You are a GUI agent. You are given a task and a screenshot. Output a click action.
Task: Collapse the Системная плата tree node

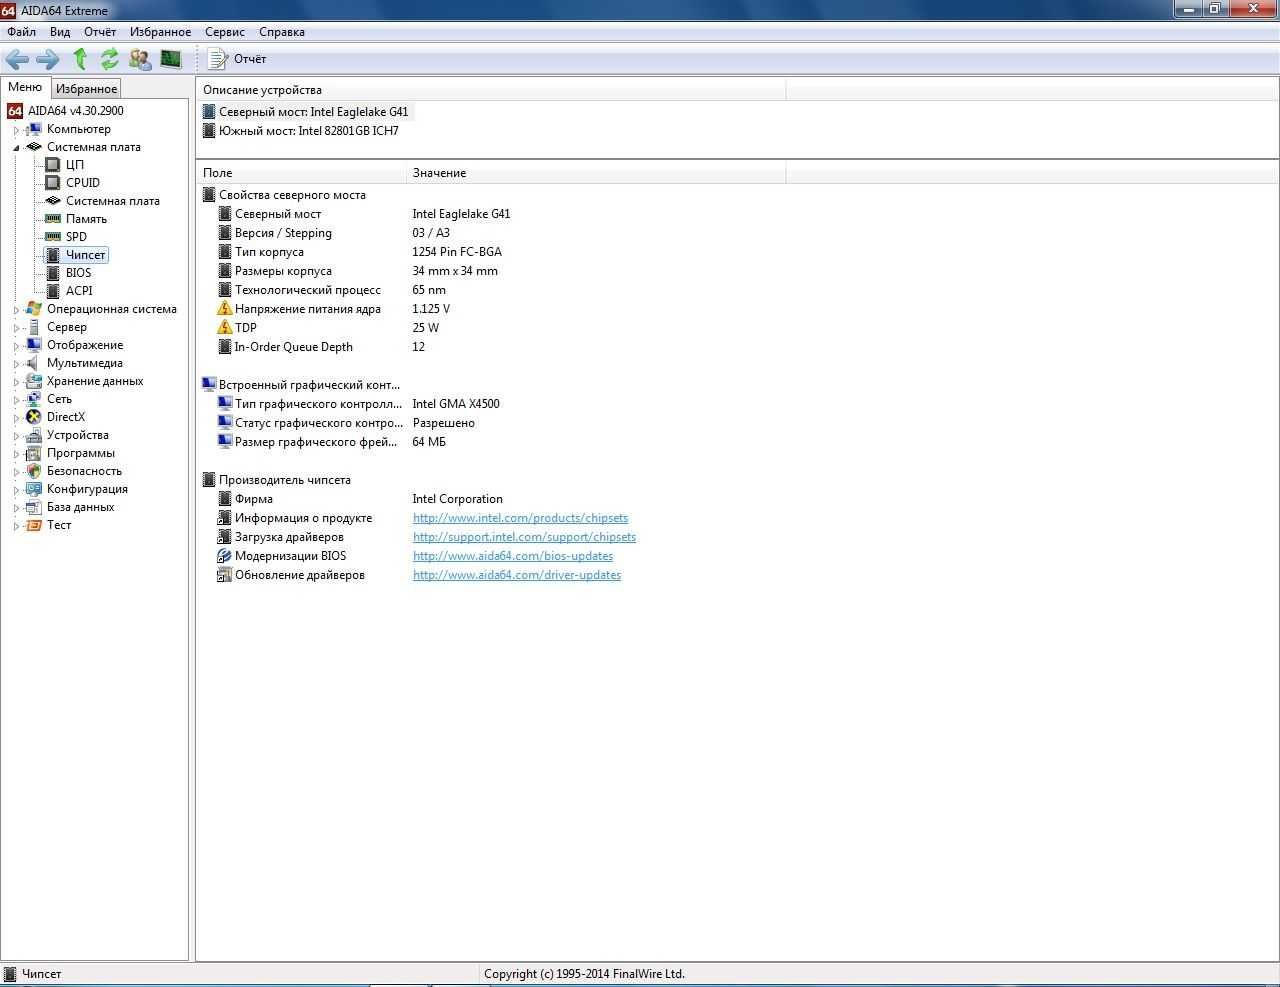coord(16,148)
